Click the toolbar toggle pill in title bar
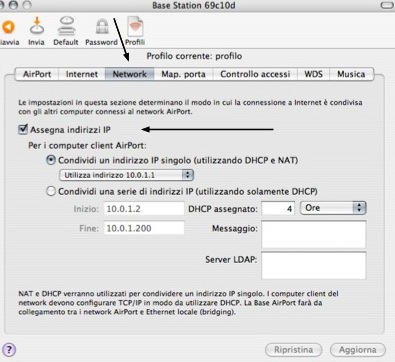Viewport: 395px width, 362px height. point(387,5)
